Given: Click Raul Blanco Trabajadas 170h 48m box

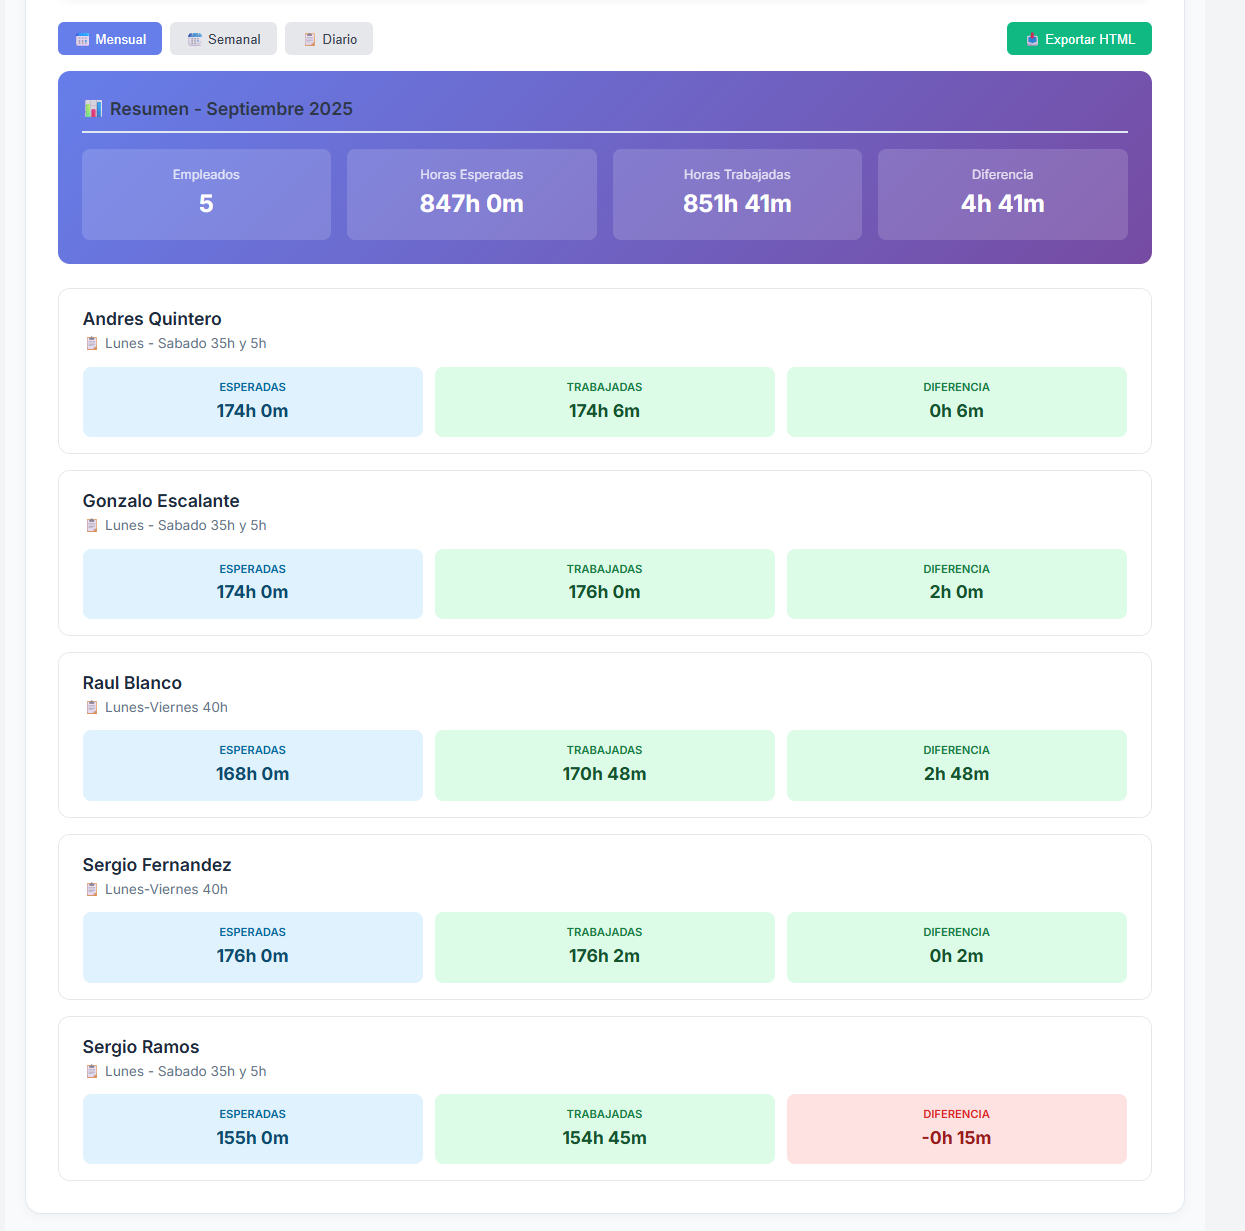Looking at the screenshot, I should coord(604,765).
